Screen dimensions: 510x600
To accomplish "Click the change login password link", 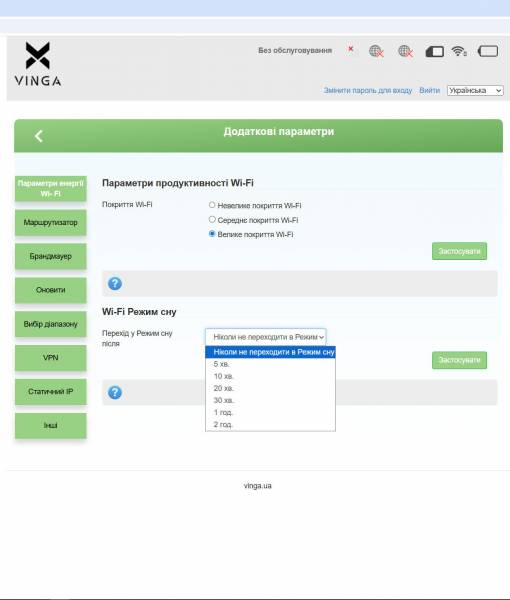I will (368, 90).
